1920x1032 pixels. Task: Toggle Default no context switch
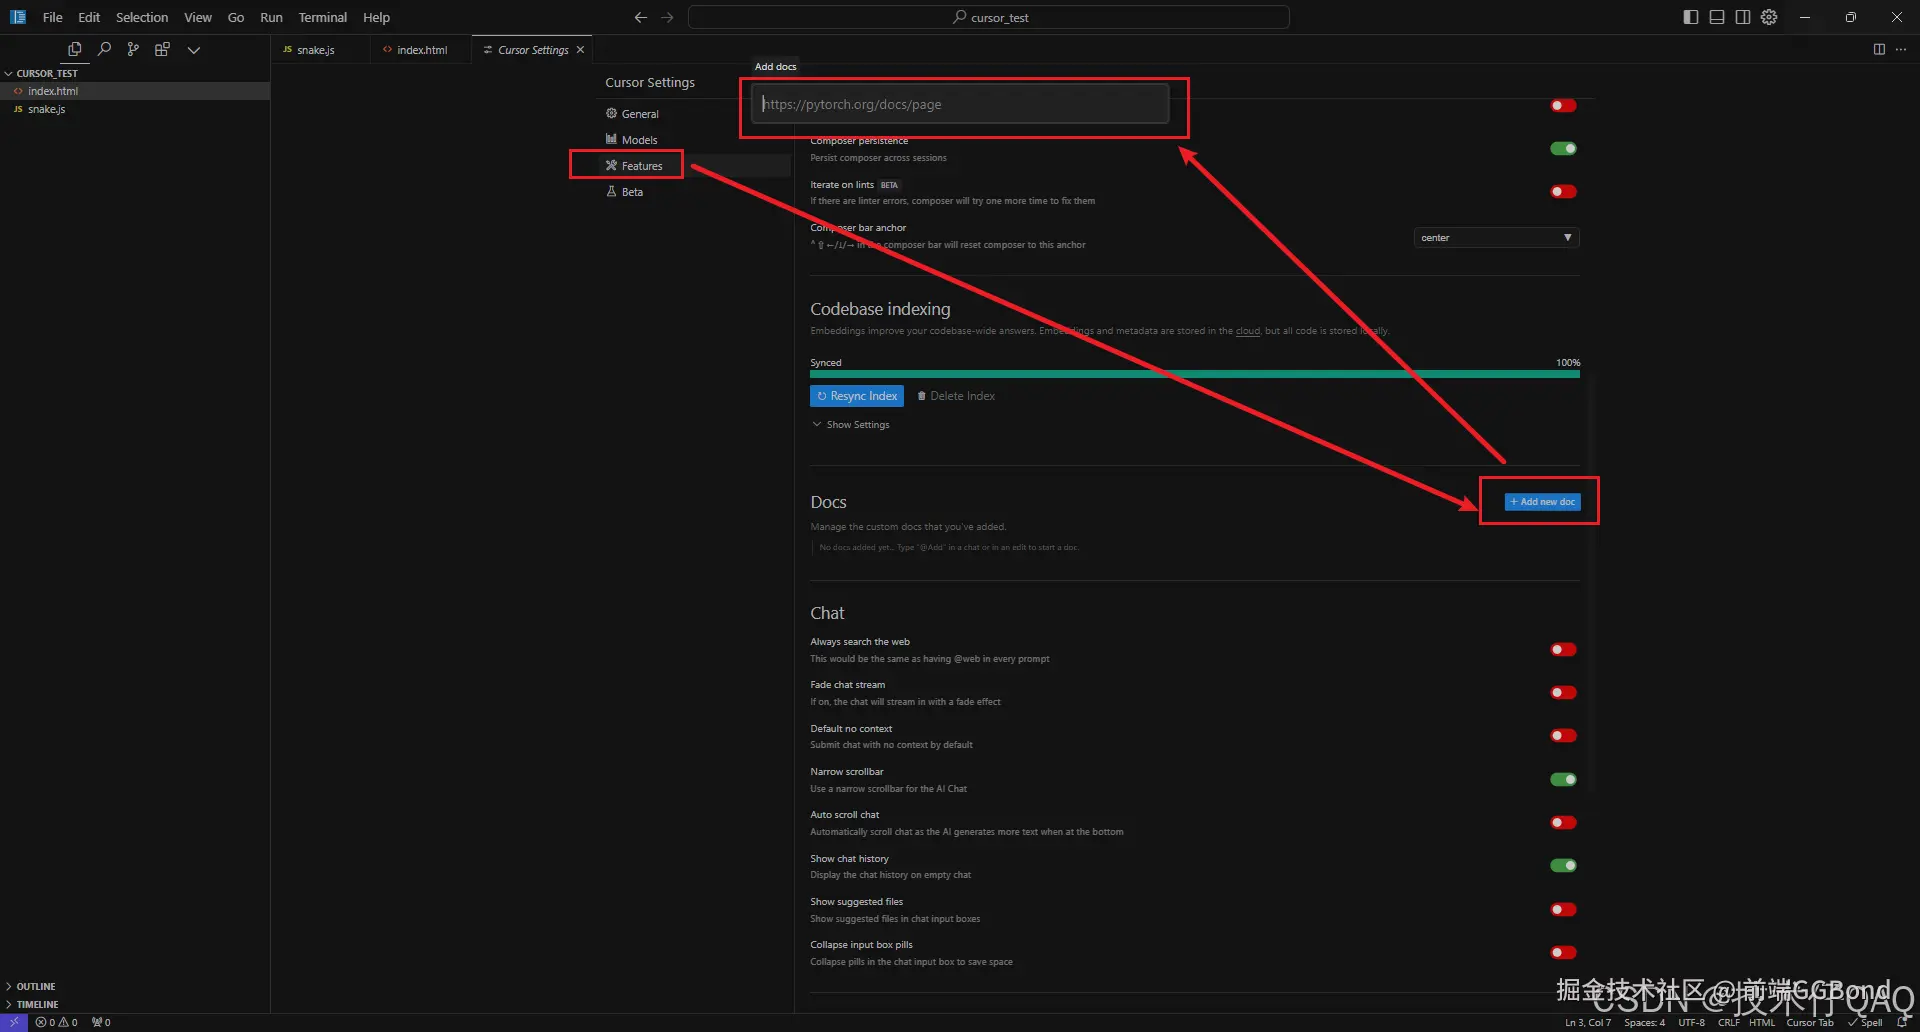(1563, 736)
